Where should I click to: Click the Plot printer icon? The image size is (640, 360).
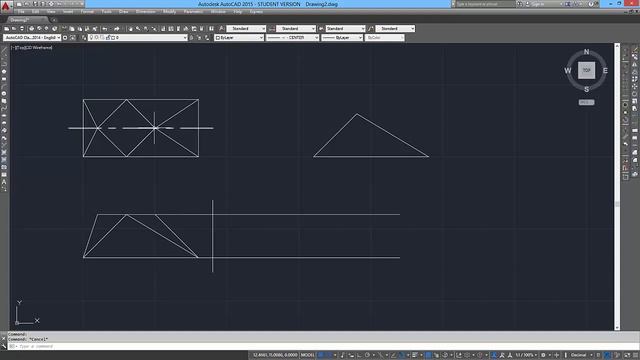click(x=31, y=29)
